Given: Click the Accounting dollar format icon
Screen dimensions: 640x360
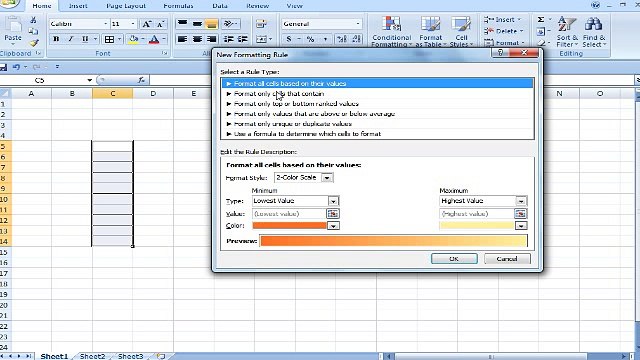Looking at the screenshot, I should (289, 39).
